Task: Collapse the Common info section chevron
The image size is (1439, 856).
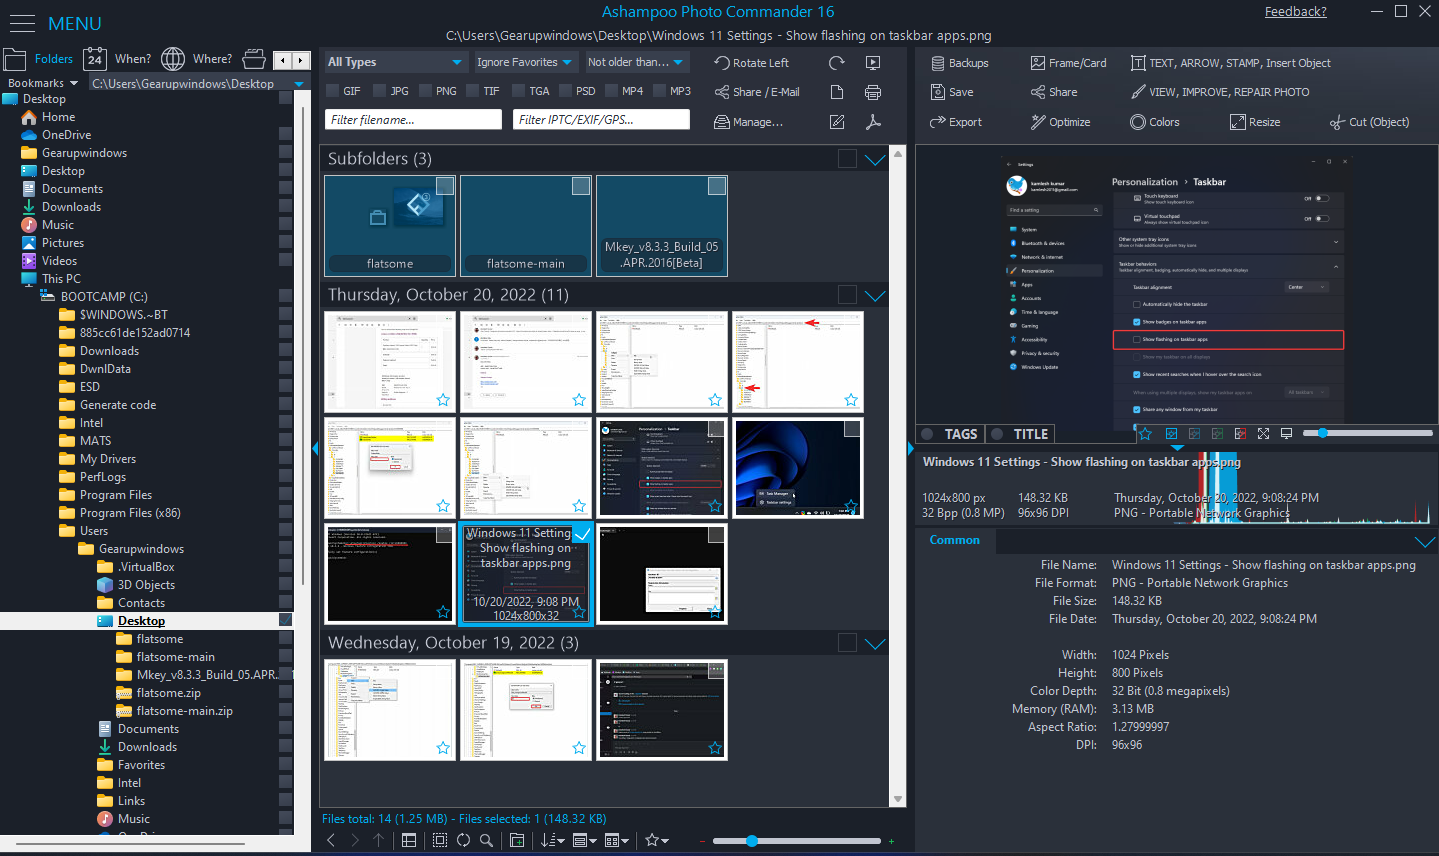Action: 1425,541
